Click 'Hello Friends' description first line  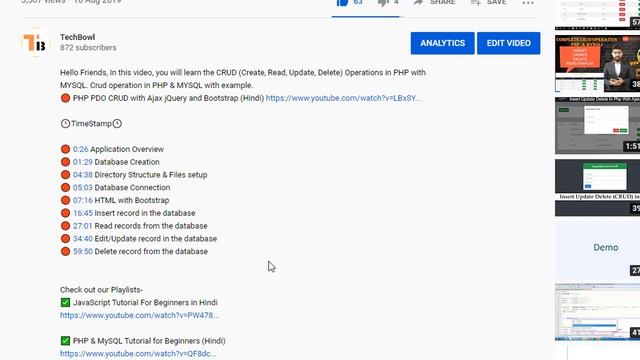tap(243, 73)
